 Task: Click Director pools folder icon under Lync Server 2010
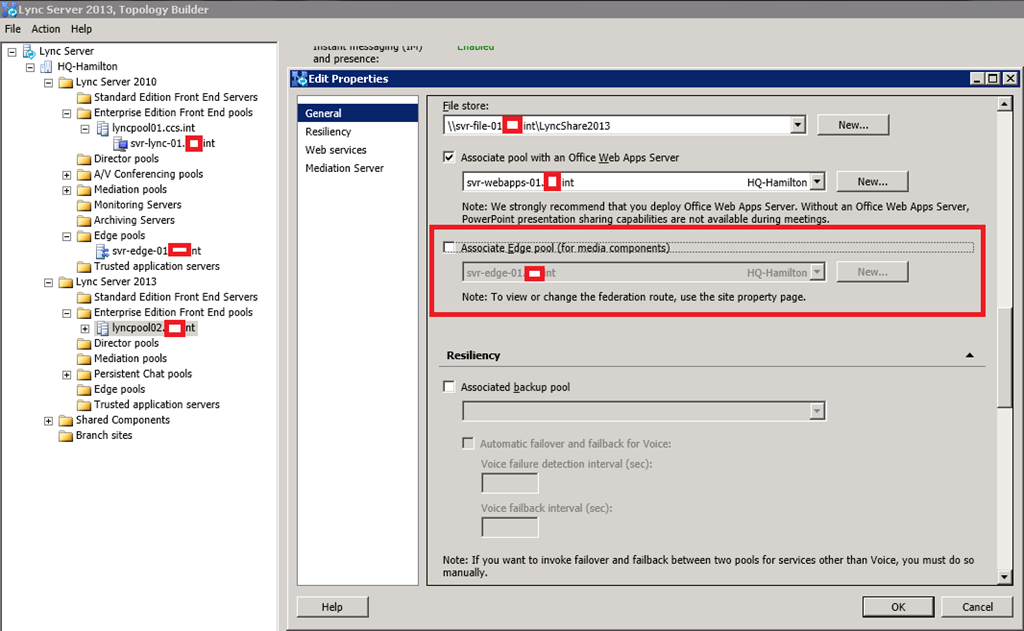[84, 159]
